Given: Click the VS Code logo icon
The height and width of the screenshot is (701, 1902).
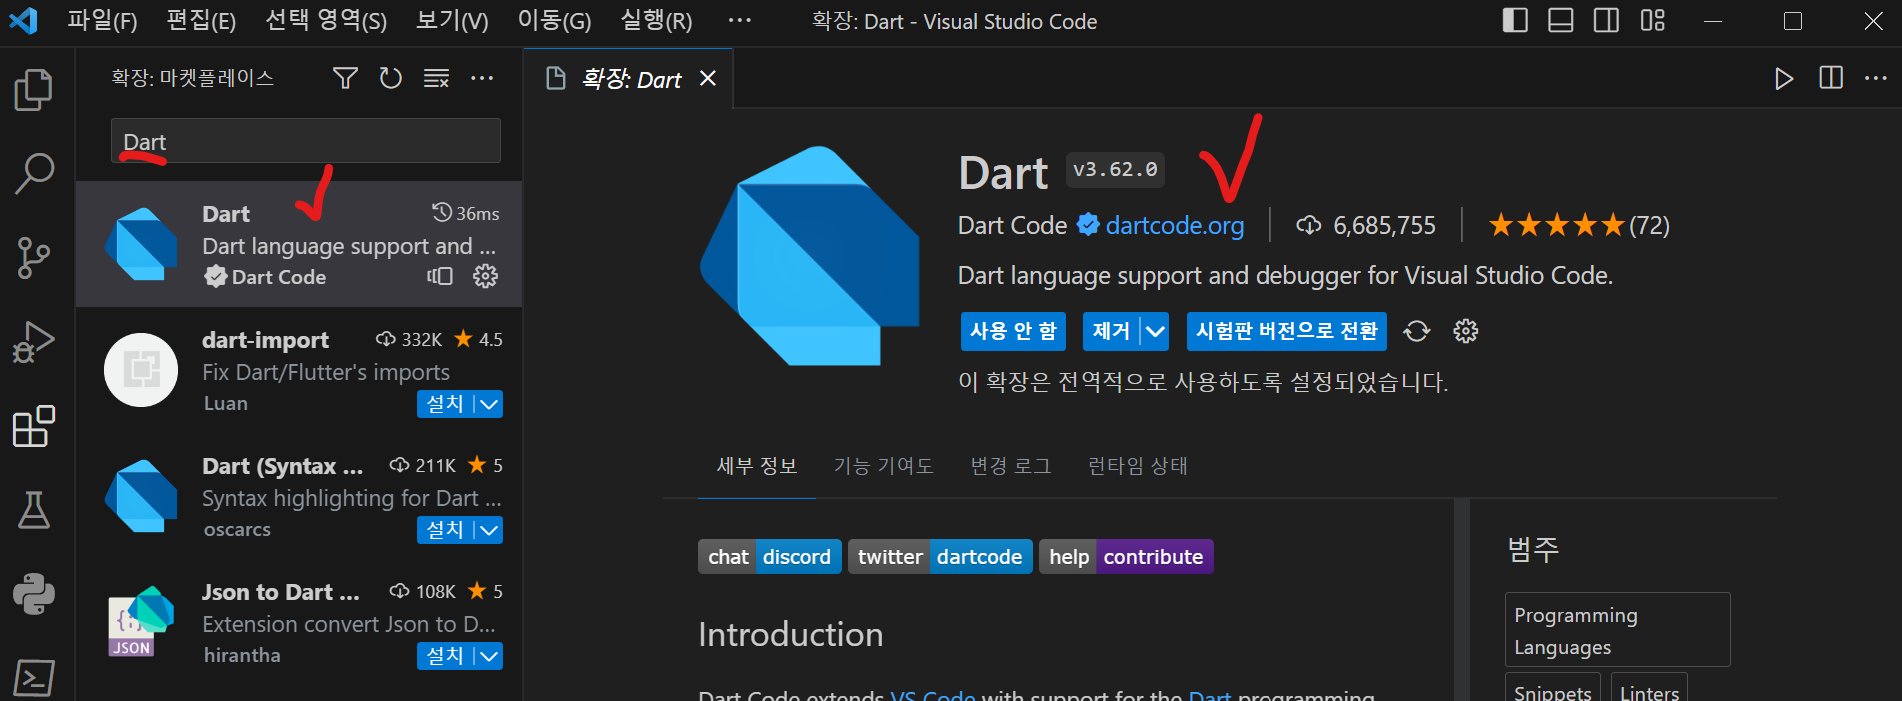Looking at the screenshot, I should tap(23, 20).
